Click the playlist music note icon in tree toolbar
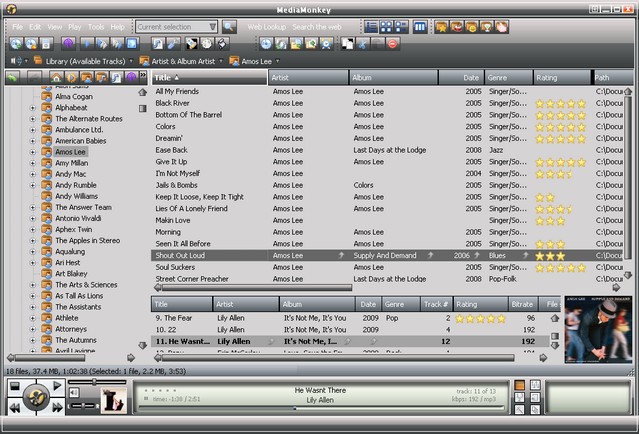 pos(116,77)
